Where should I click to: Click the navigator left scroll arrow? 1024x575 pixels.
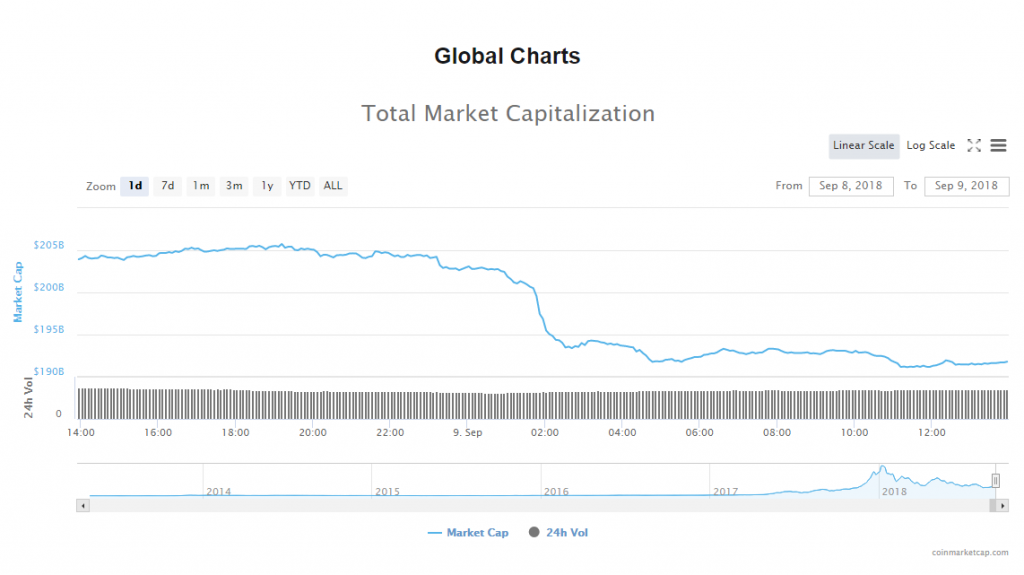(83, 506)
